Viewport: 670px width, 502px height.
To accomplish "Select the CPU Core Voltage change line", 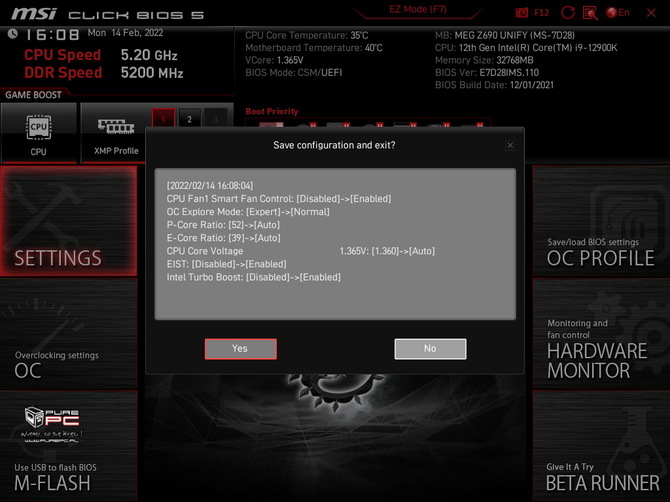I will pos(301,251).
